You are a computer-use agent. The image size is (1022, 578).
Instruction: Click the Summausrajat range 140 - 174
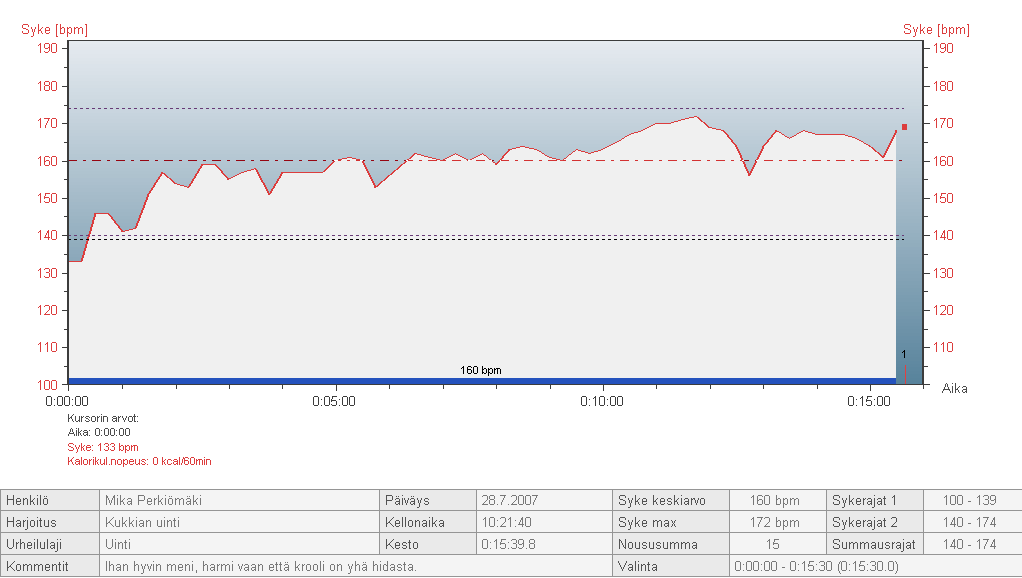[x=969, y=544]
